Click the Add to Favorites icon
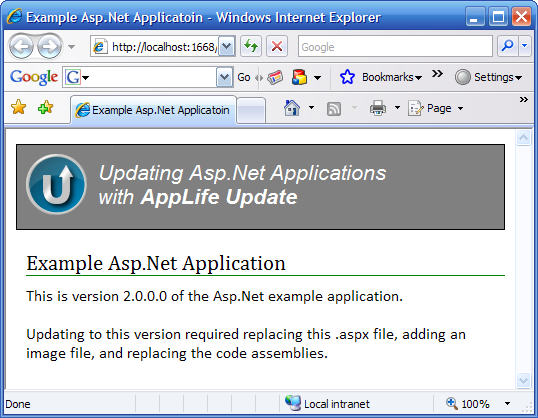Viewport: 538px width, 418px height. [x=46, y=107]
